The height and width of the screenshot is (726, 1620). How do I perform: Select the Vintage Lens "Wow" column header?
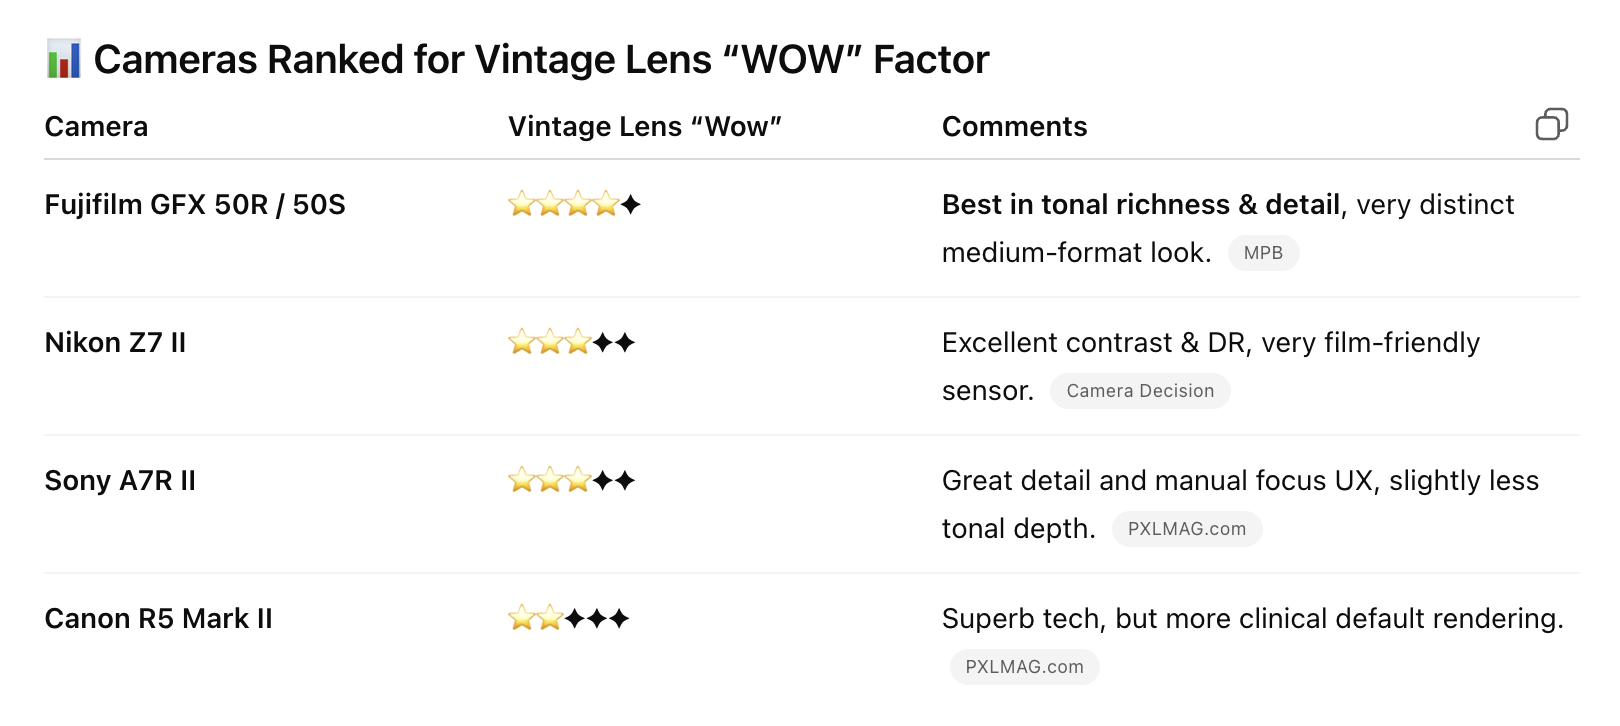coord(644,127)
